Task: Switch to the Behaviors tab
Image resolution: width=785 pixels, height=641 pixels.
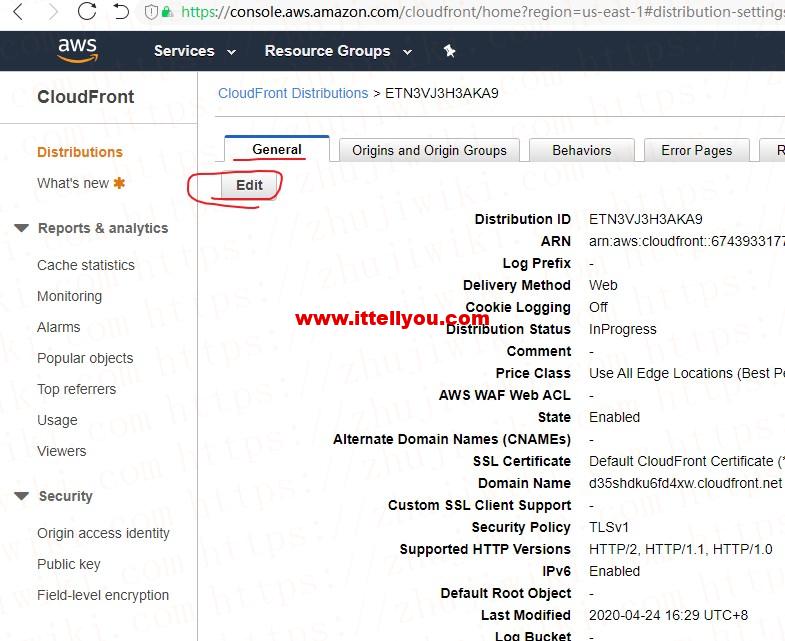Action: pyautogui.click(x=582, y=150)
